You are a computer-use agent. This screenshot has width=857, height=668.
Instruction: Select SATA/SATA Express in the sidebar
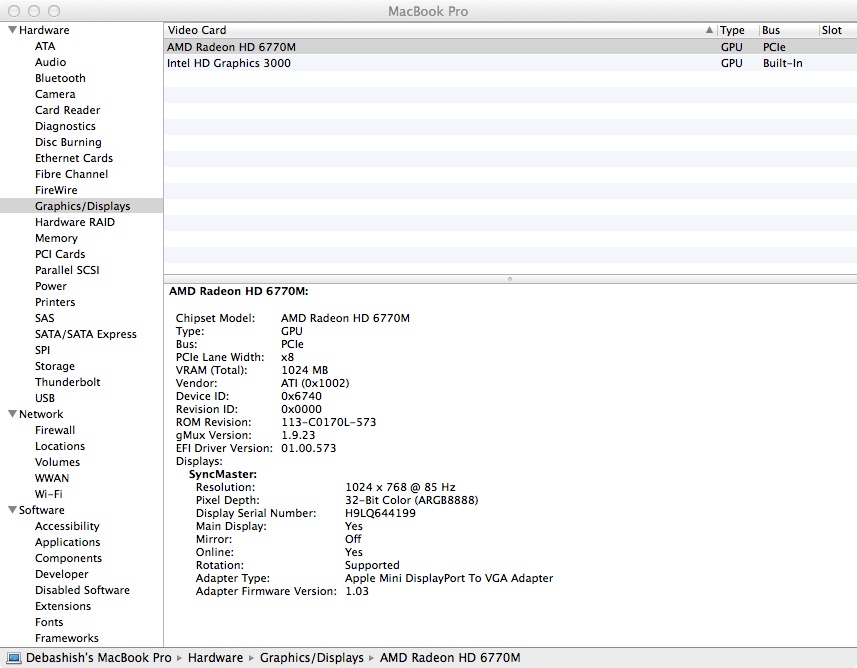pyautogui.click(x=86, y=334)
